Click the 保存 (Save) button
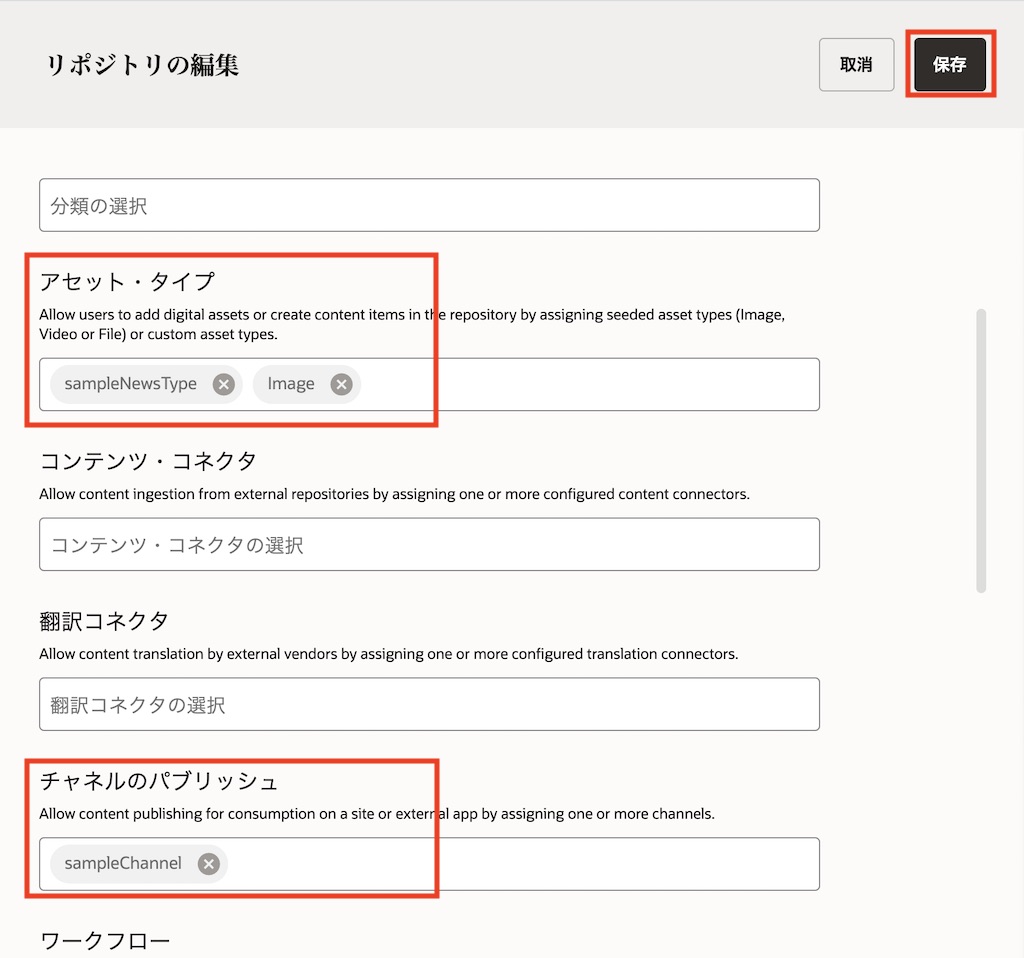1024x958 pixels. pyautogui.click(x=949, y=65)
